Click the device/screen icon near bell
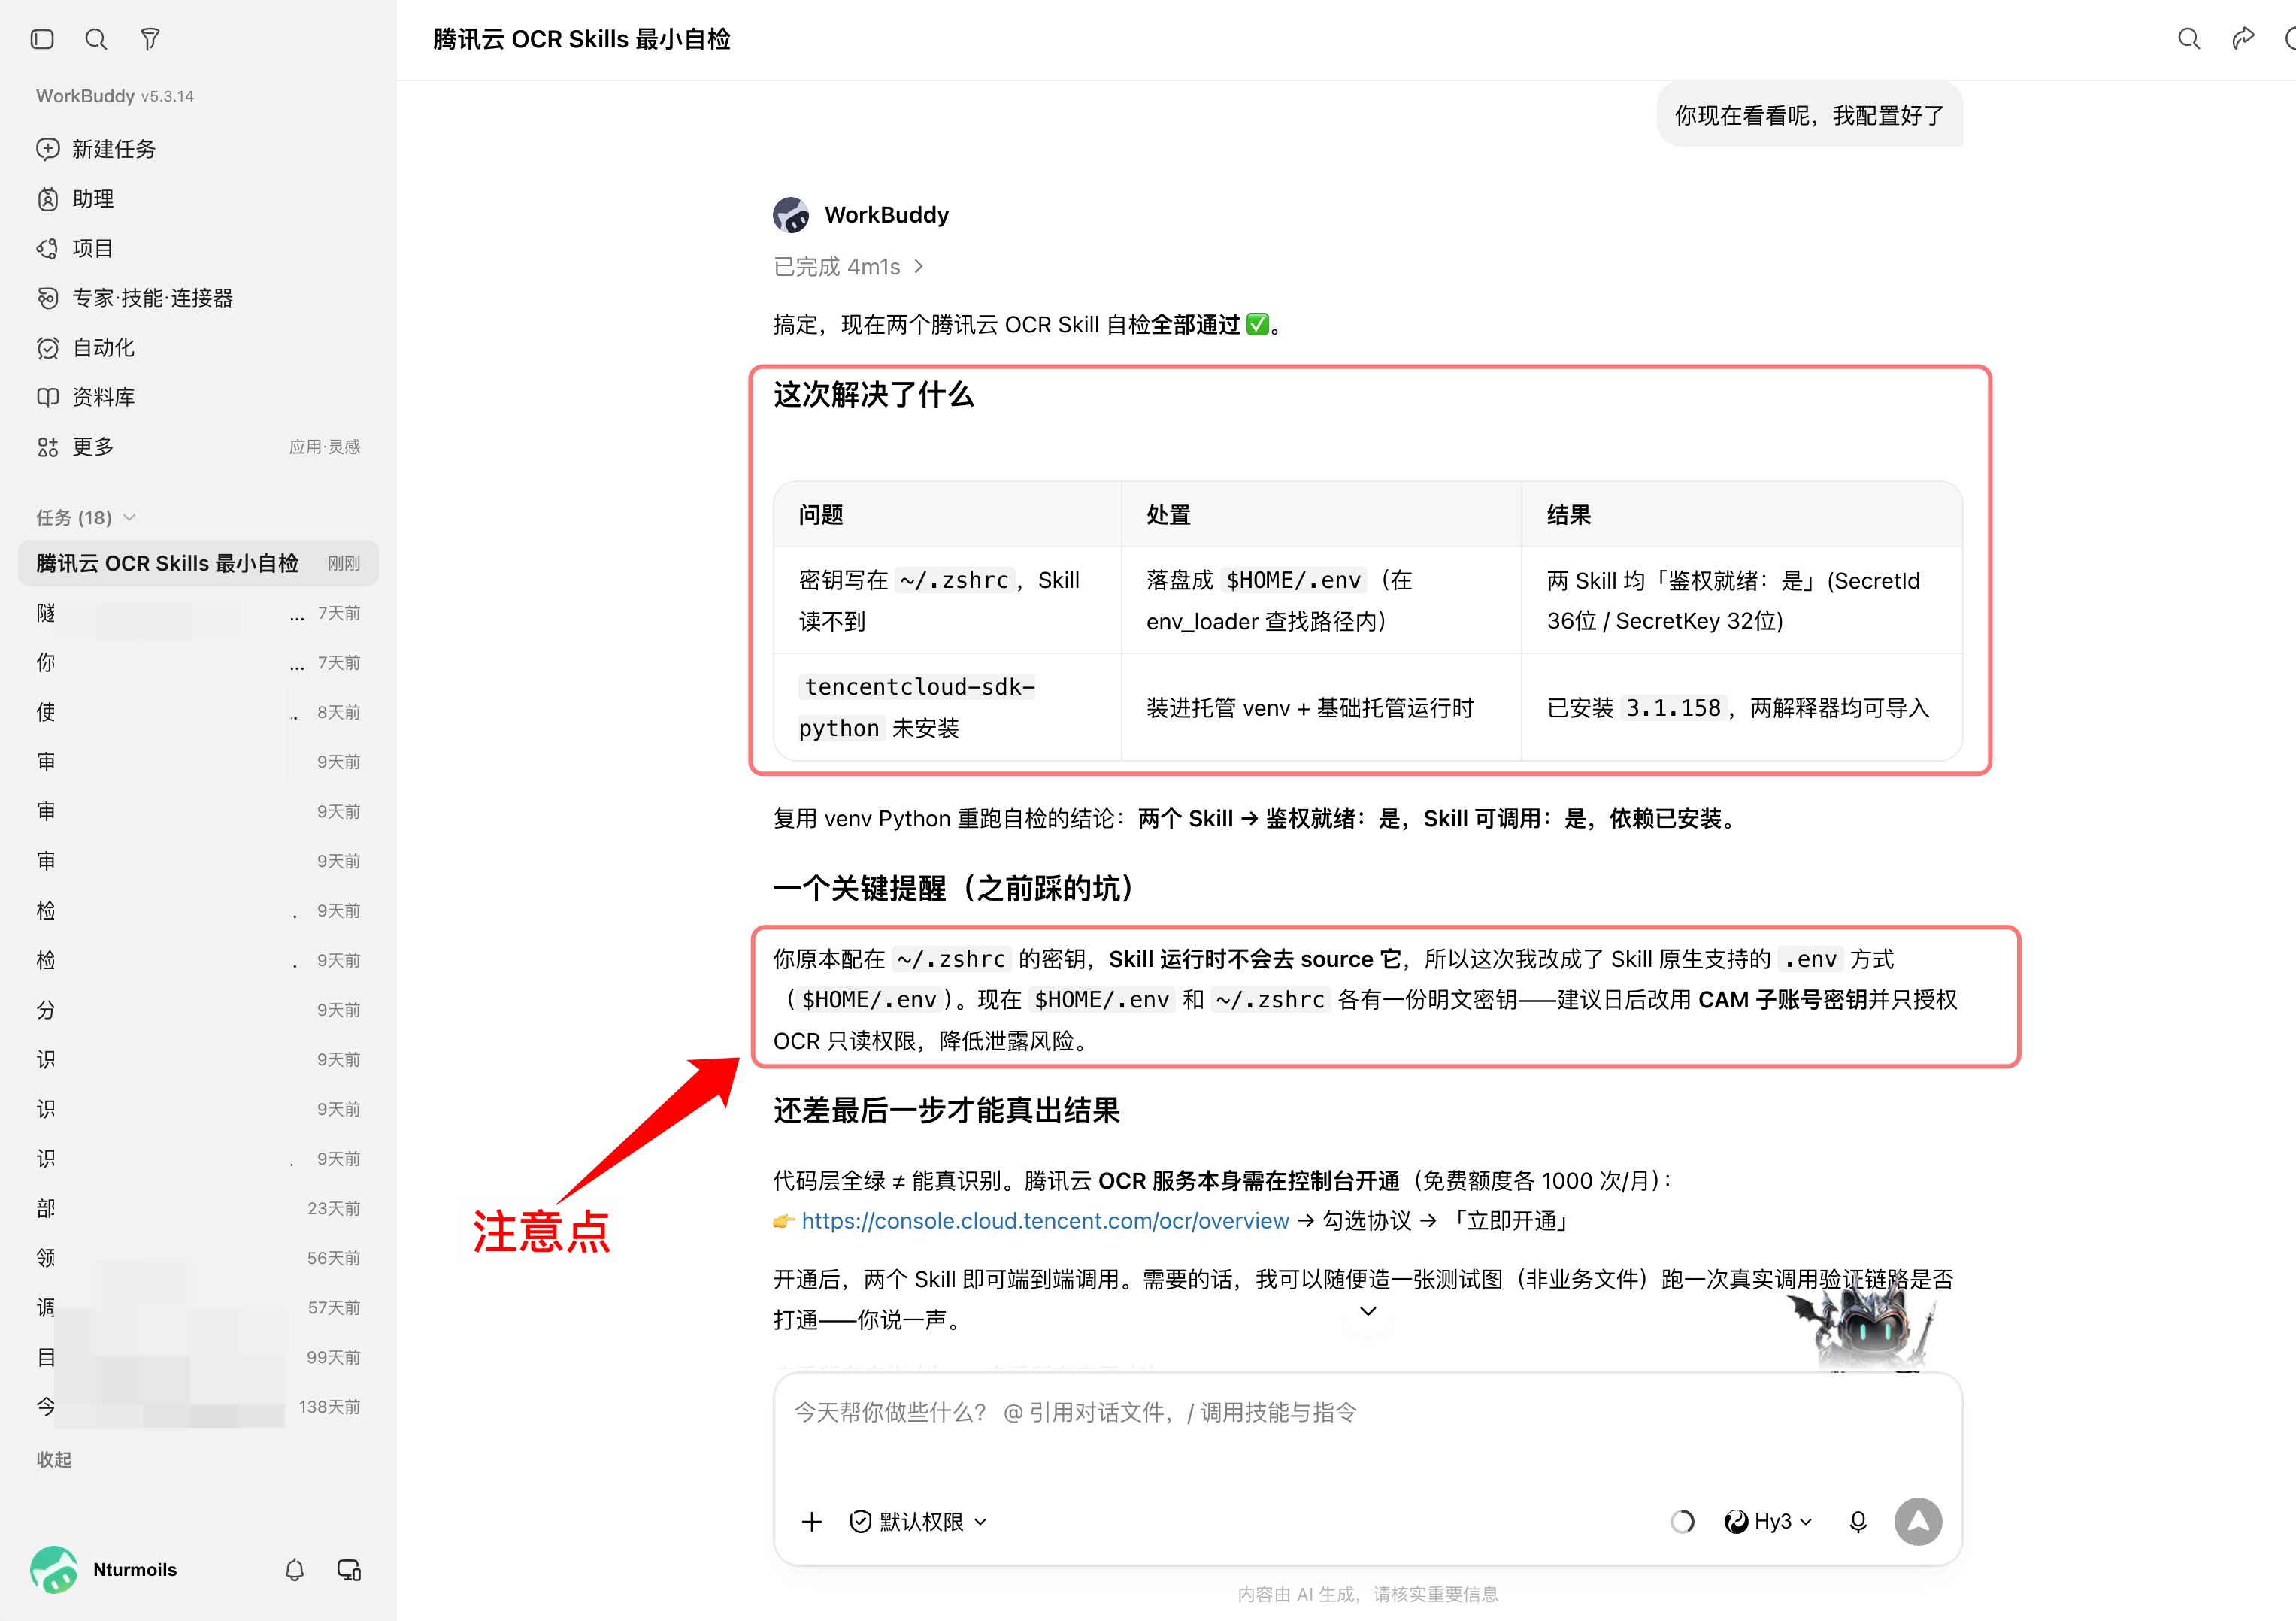The width and height of the screenshot is (2296, 1621). [x=349, y=1570]
